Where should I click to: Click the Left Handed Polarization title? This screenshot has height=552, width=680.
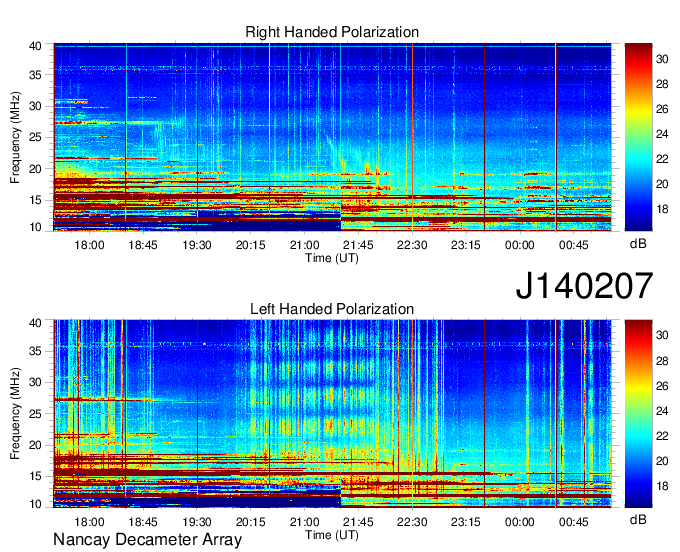[332, 309]
